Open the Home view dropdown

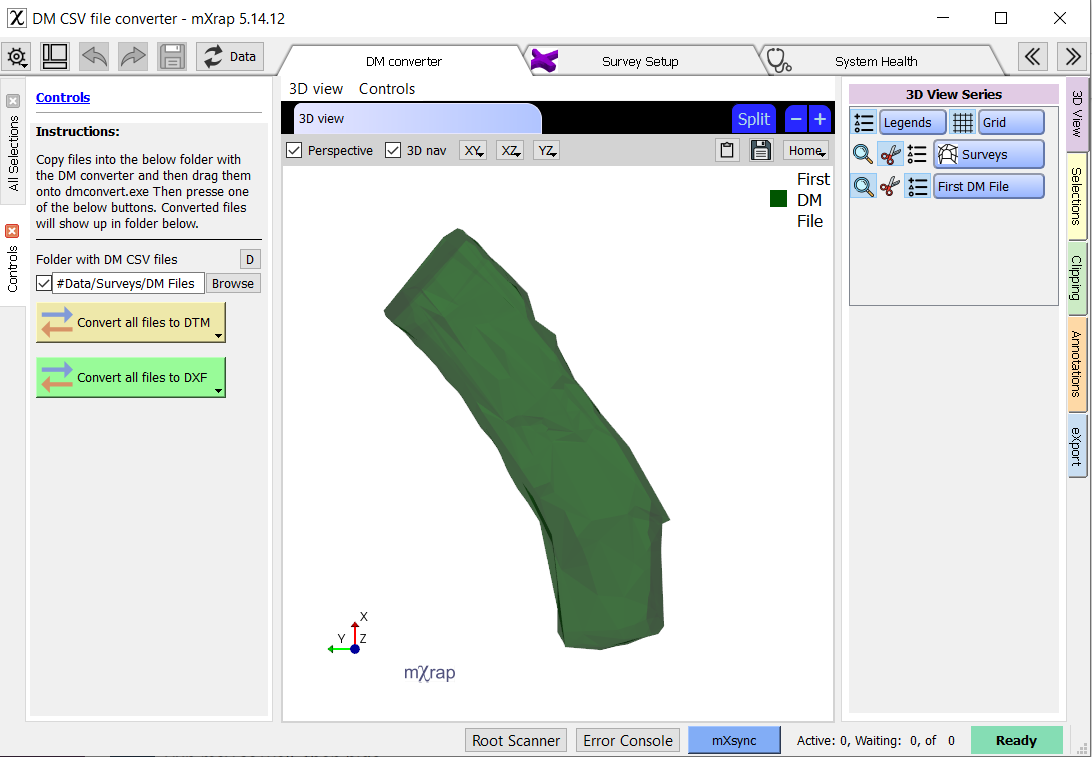(x=806, y=150)
